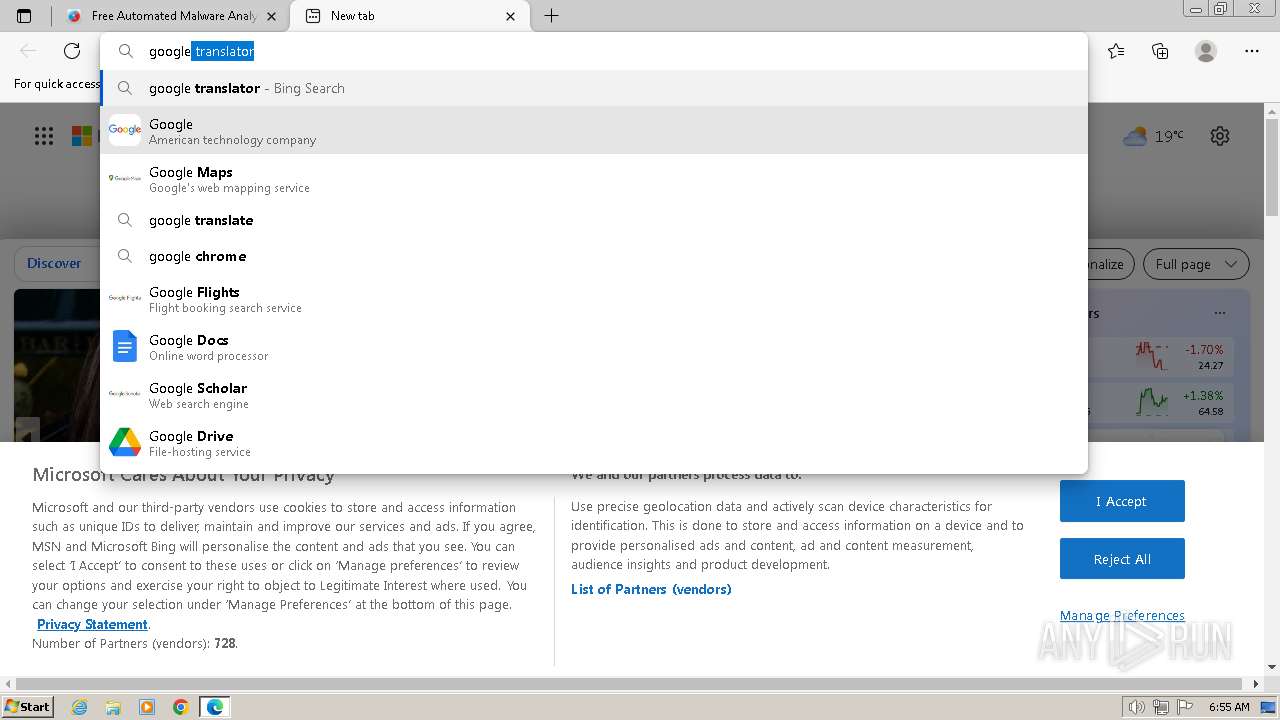Refresh the page with reload icon
The width and height of the screenshot is (1280, 720).
[x=72, y=51]
